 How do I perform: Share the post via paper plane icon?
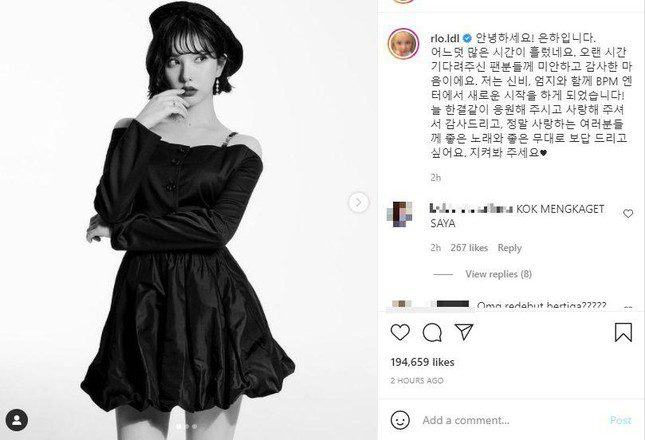(464, 331)
